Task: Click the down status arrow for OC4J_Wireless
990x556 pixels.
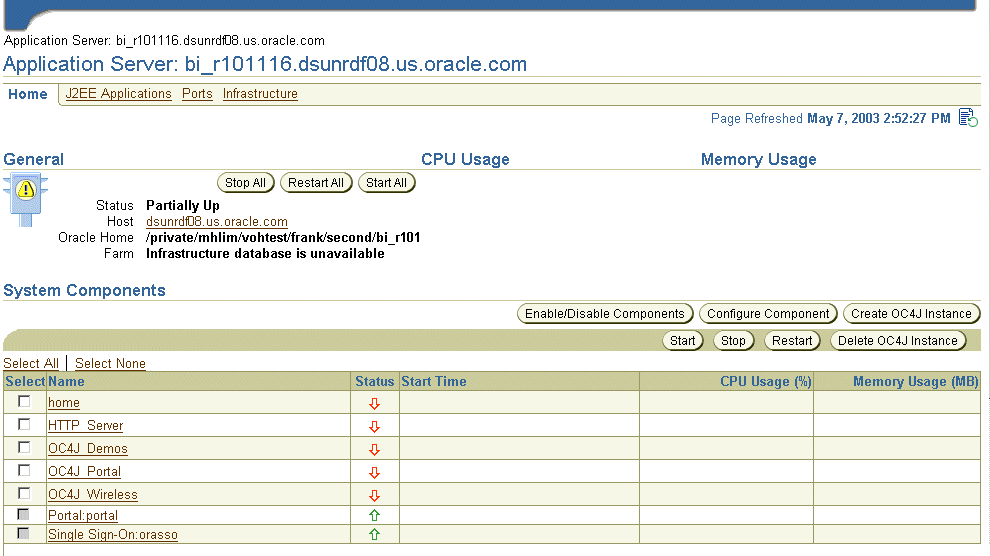Action: pyautogui.click(x=374, y=495)
